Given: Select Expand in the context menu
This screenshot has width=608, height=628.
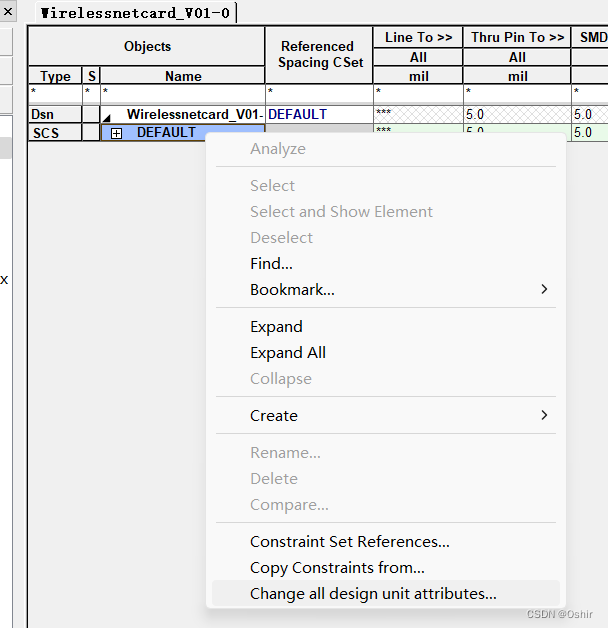Looking at the screenshot, I should coord(276,327).
